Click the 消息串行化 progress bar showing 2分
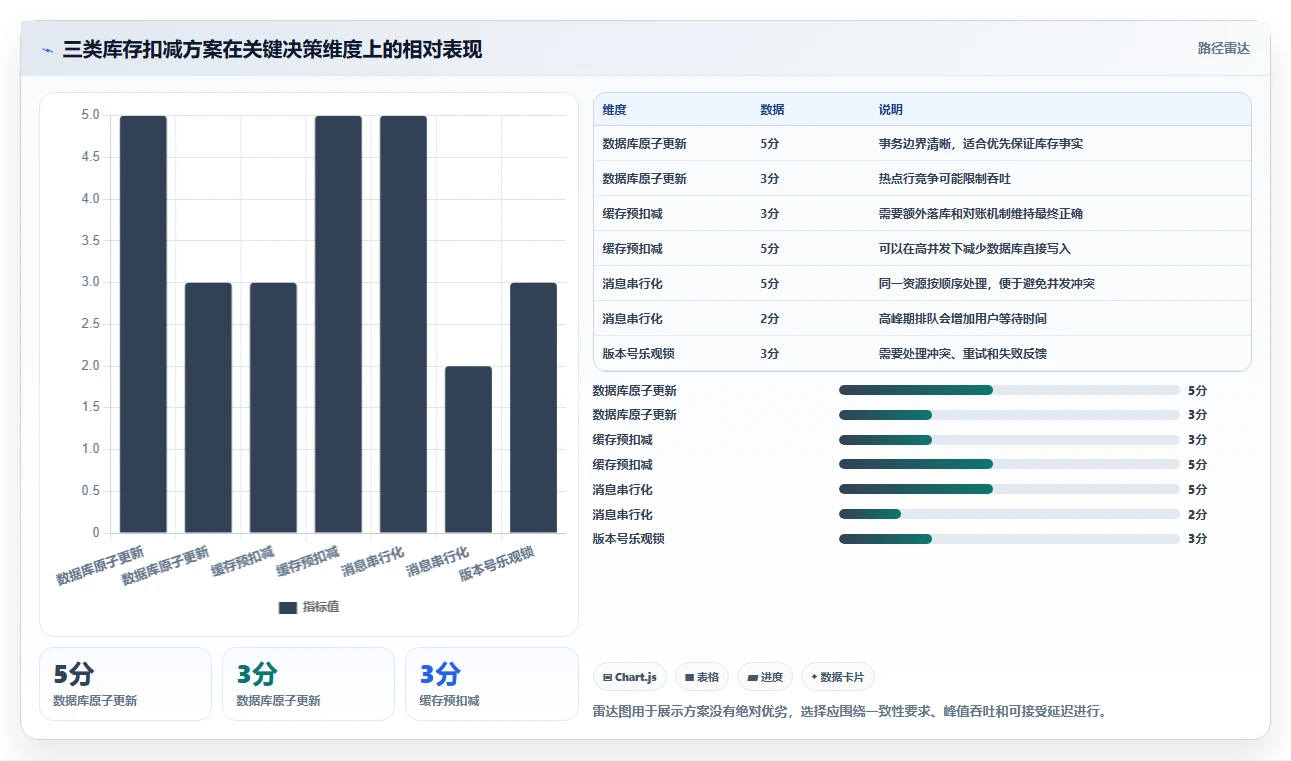The image size is (1291, 761). tap(1009, 514)
